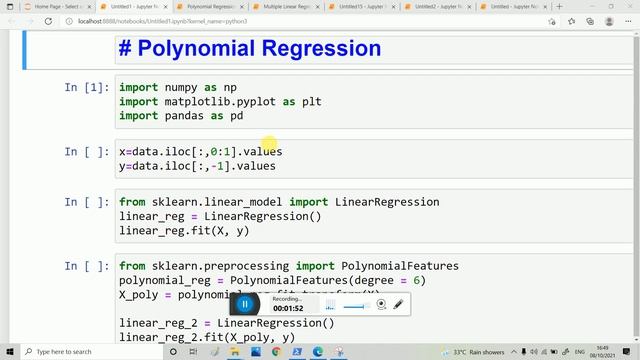Open the tab actions menu icon
This screenshot has width=640, height=360.
[x=10, y=7]
